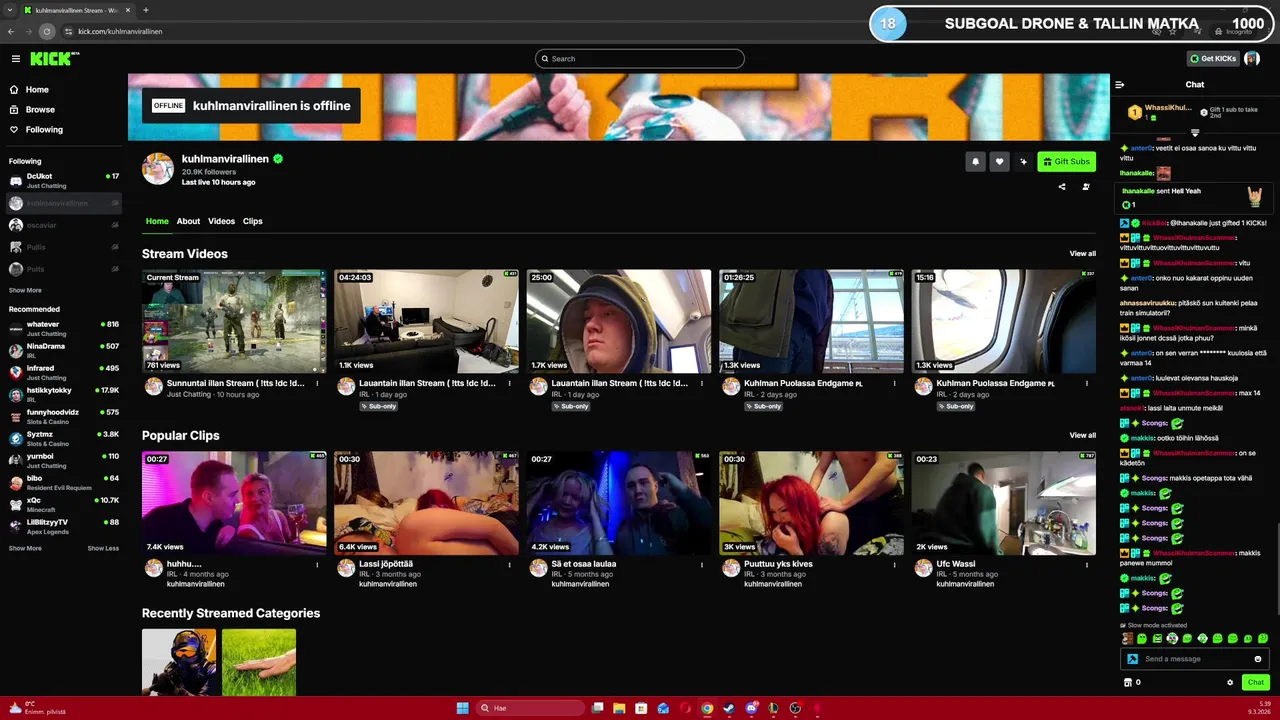The width and height of the screenshot is (1280, 720).
Task: Click the search input field
Action: pos(640,59)
